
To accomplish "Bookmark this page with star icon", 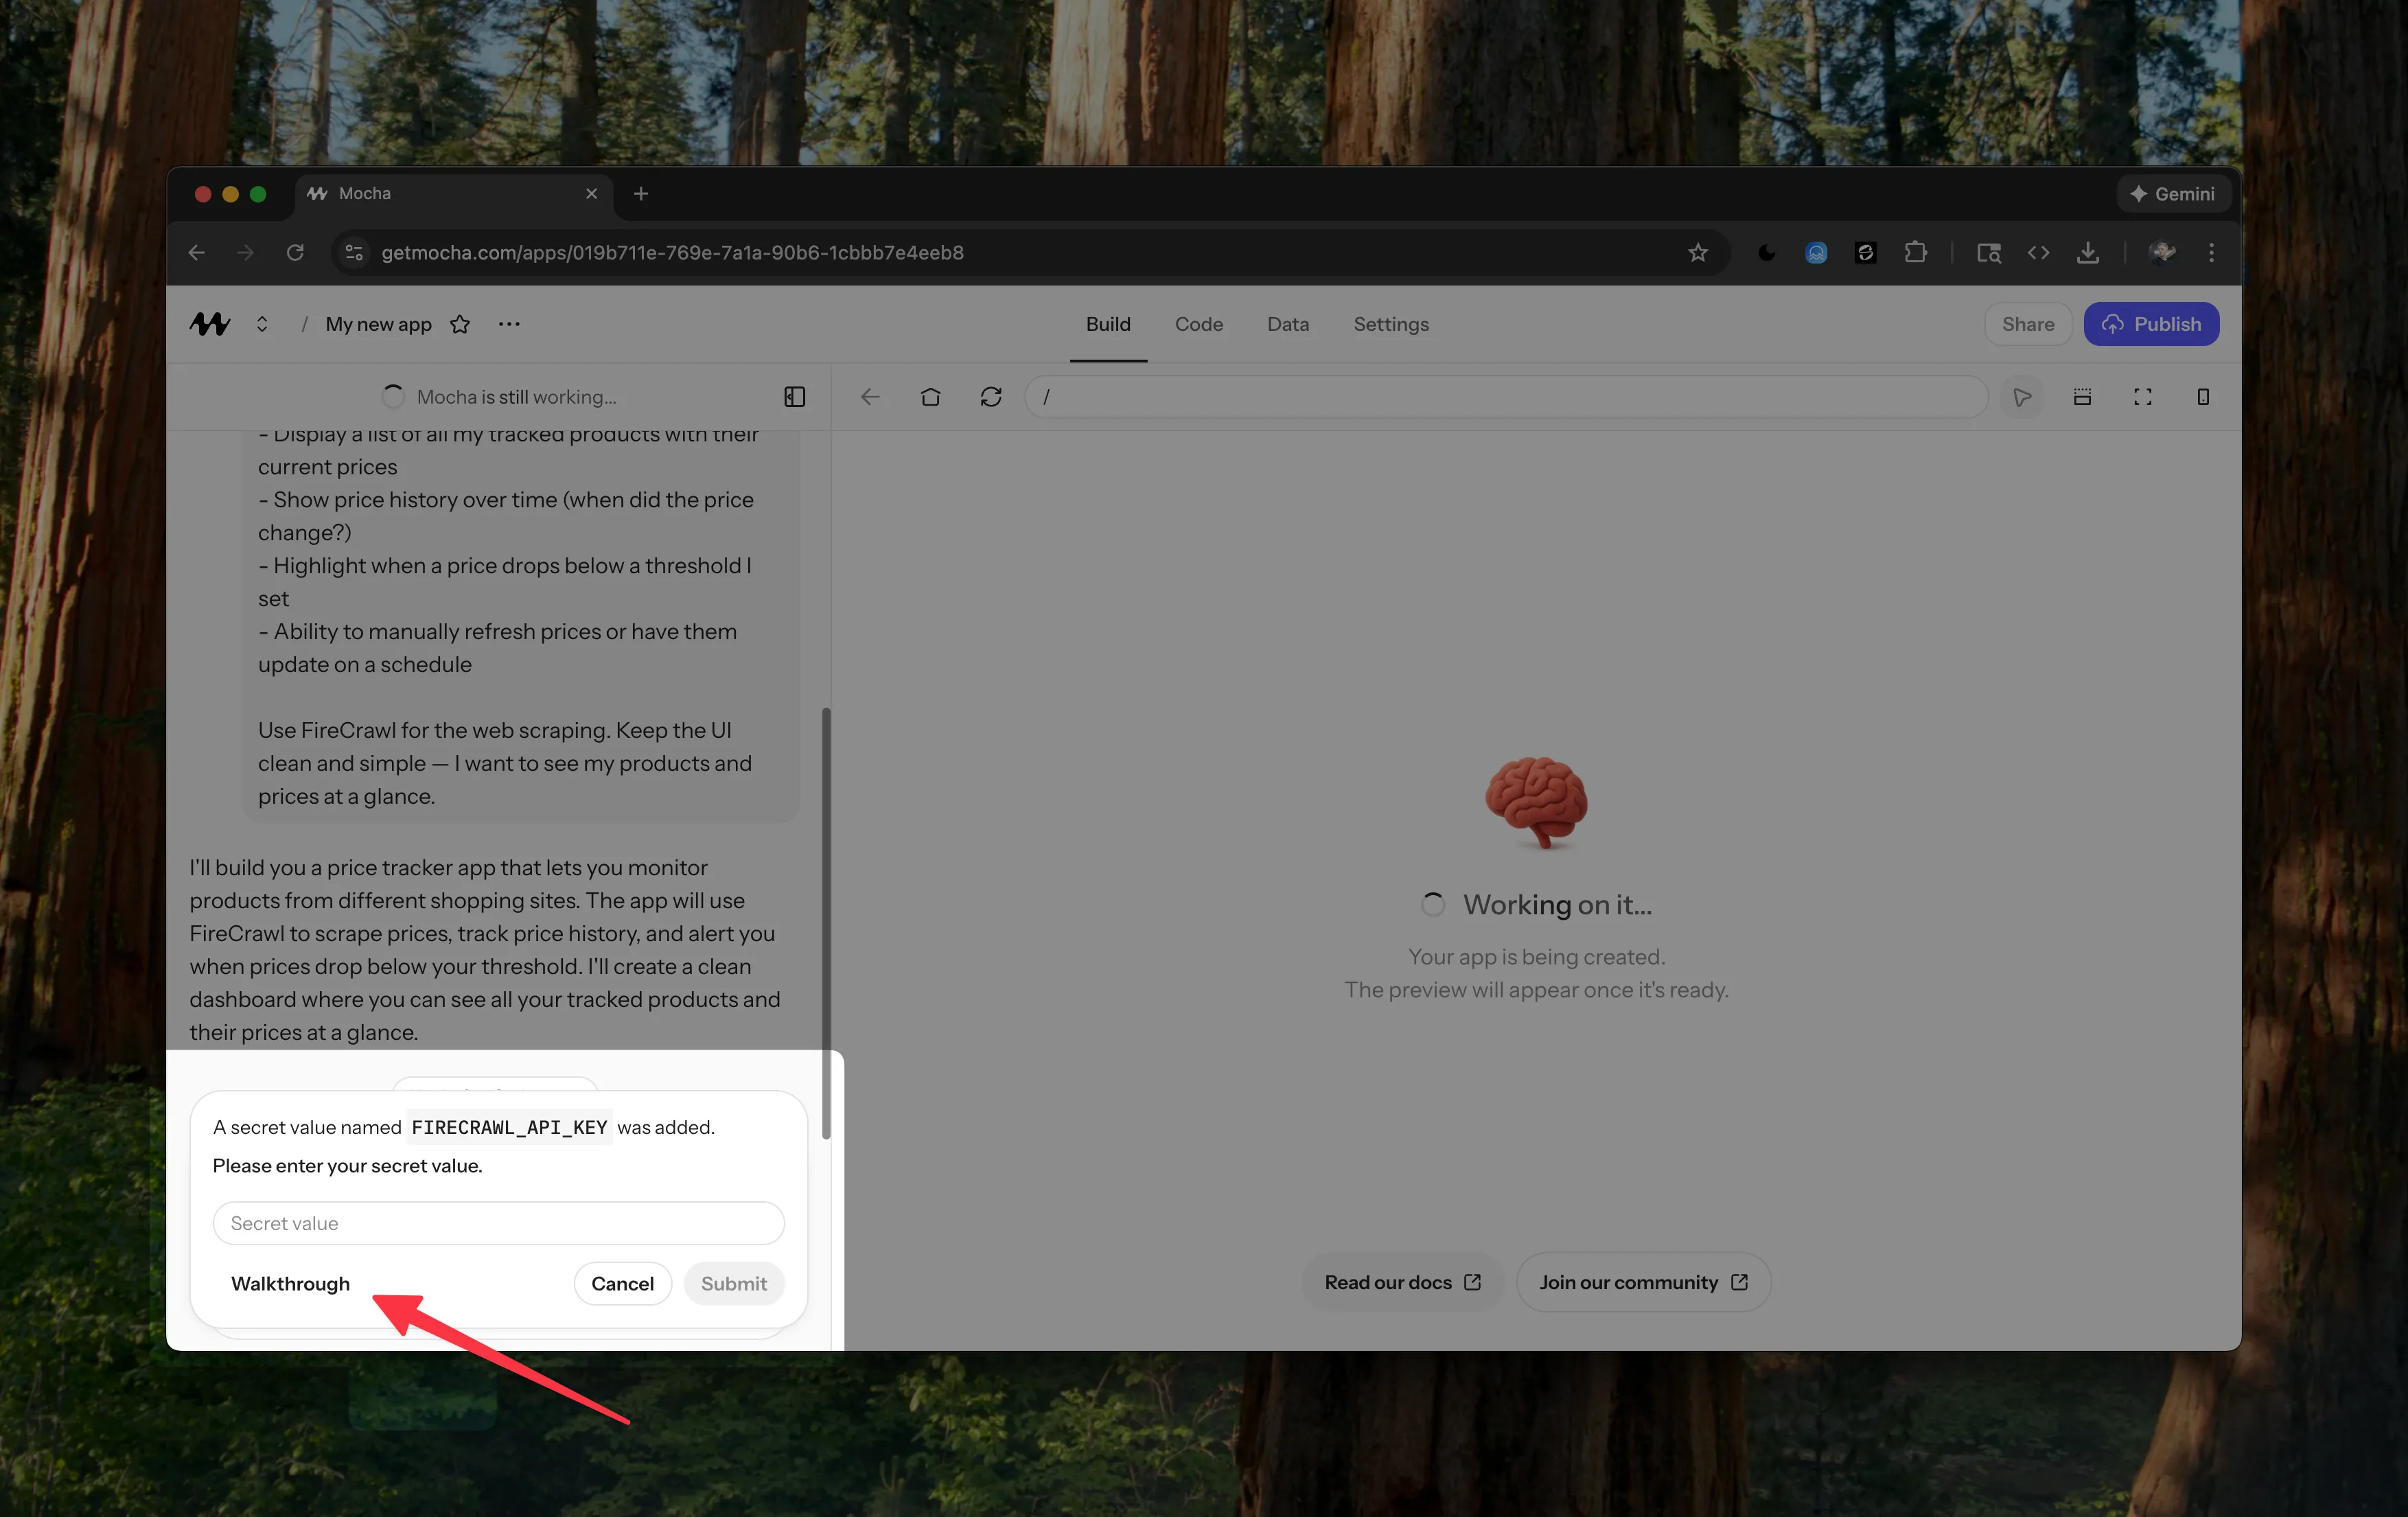I will (x=1698, y=253).
